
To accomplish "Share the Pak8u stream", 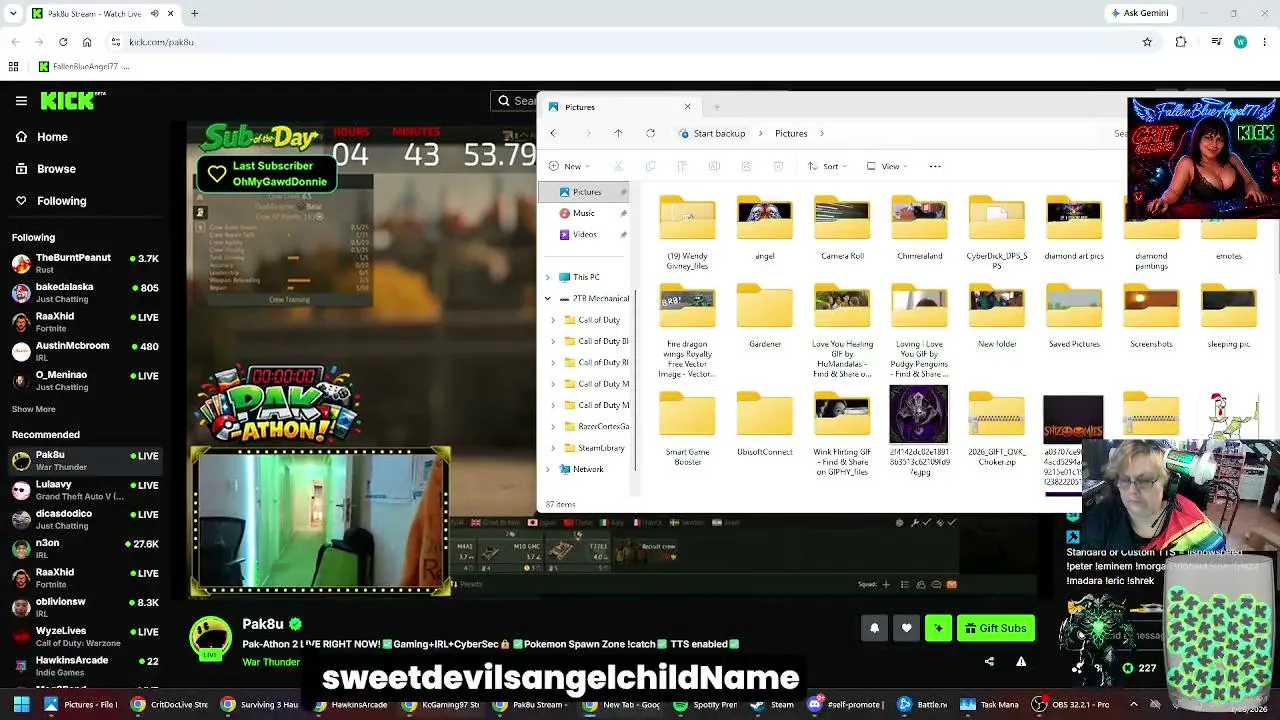I will tap(989, 661).
